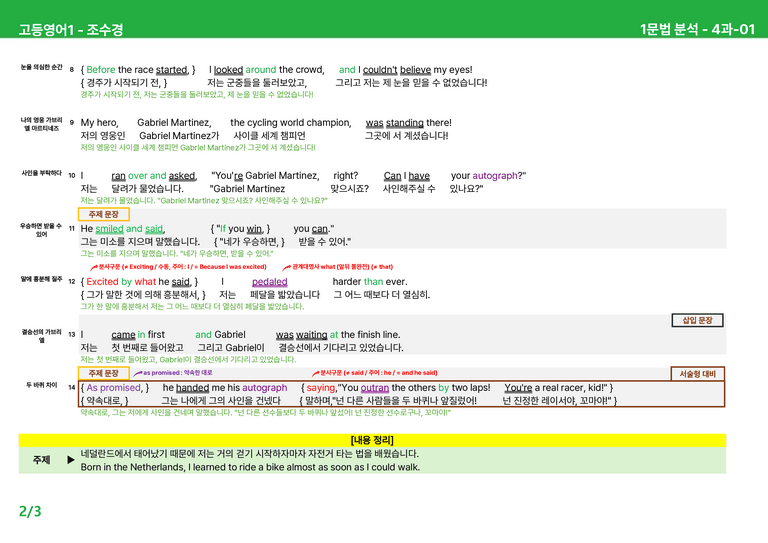Image resolution: width=768 pixels, height=543 pixels.
Task: Select the yellow [내용 정리] heading bar
Action: (x=372, y=440)
